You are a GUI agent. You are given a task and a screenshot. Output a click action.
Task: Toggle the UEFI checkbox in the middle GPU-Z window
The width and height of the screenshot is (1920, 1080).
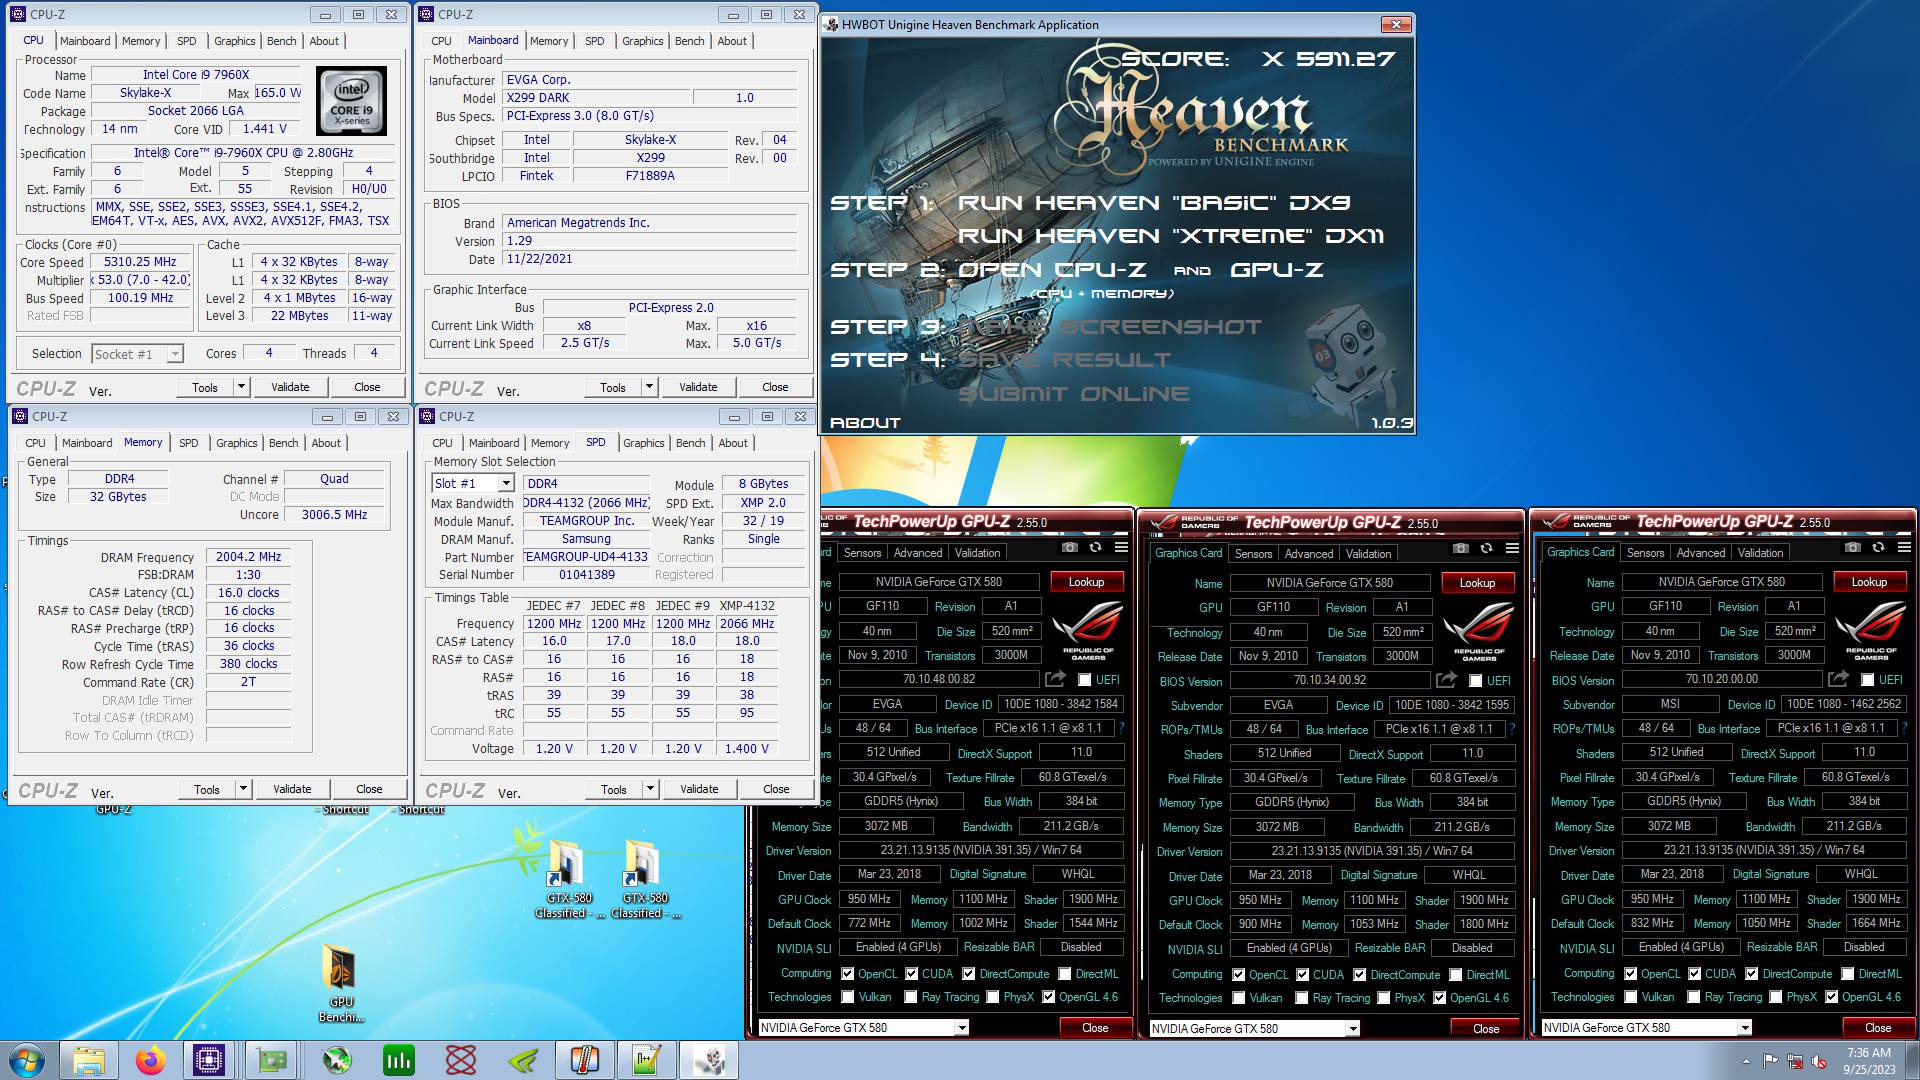(x=1475, y=681)
